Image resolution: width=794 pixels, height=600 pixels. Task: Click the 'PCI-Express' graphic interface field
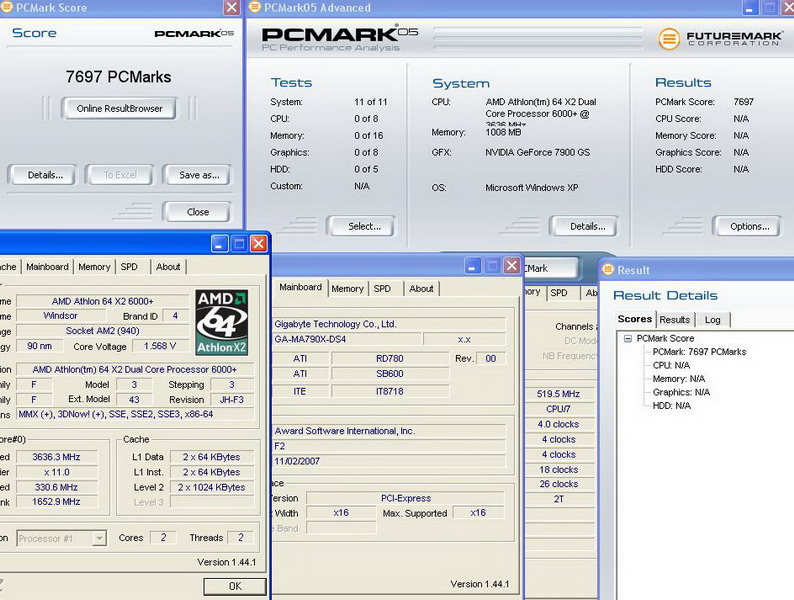(x=406, y=498)
